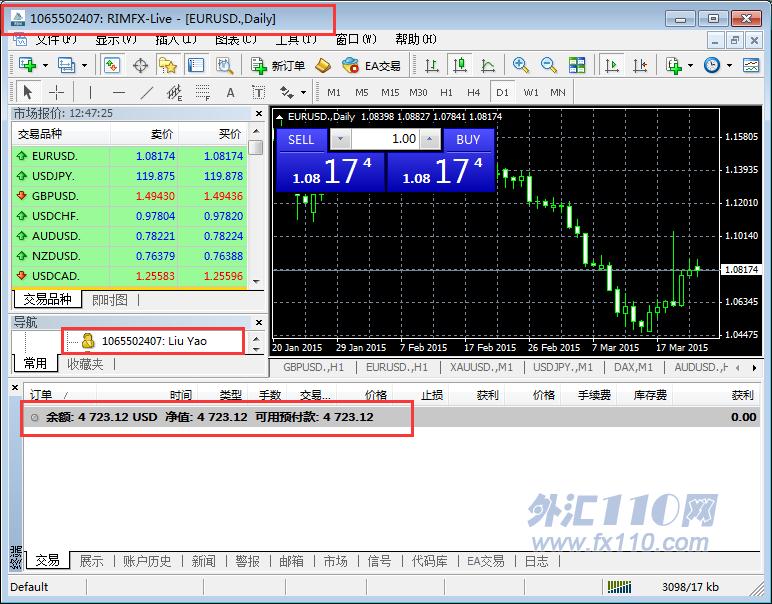Increase volume with arrow right of 1.00

coord(430,139)
